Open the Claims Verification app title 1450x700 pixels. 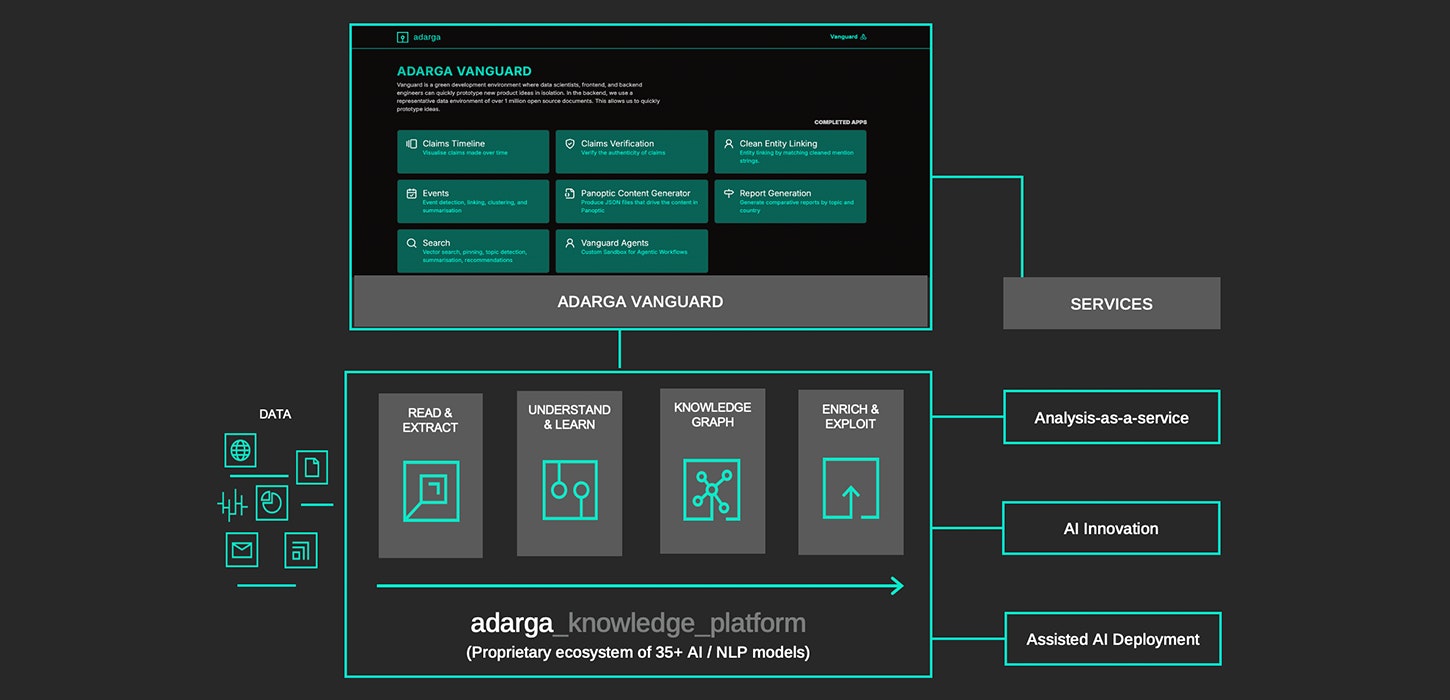click(617, 144)
